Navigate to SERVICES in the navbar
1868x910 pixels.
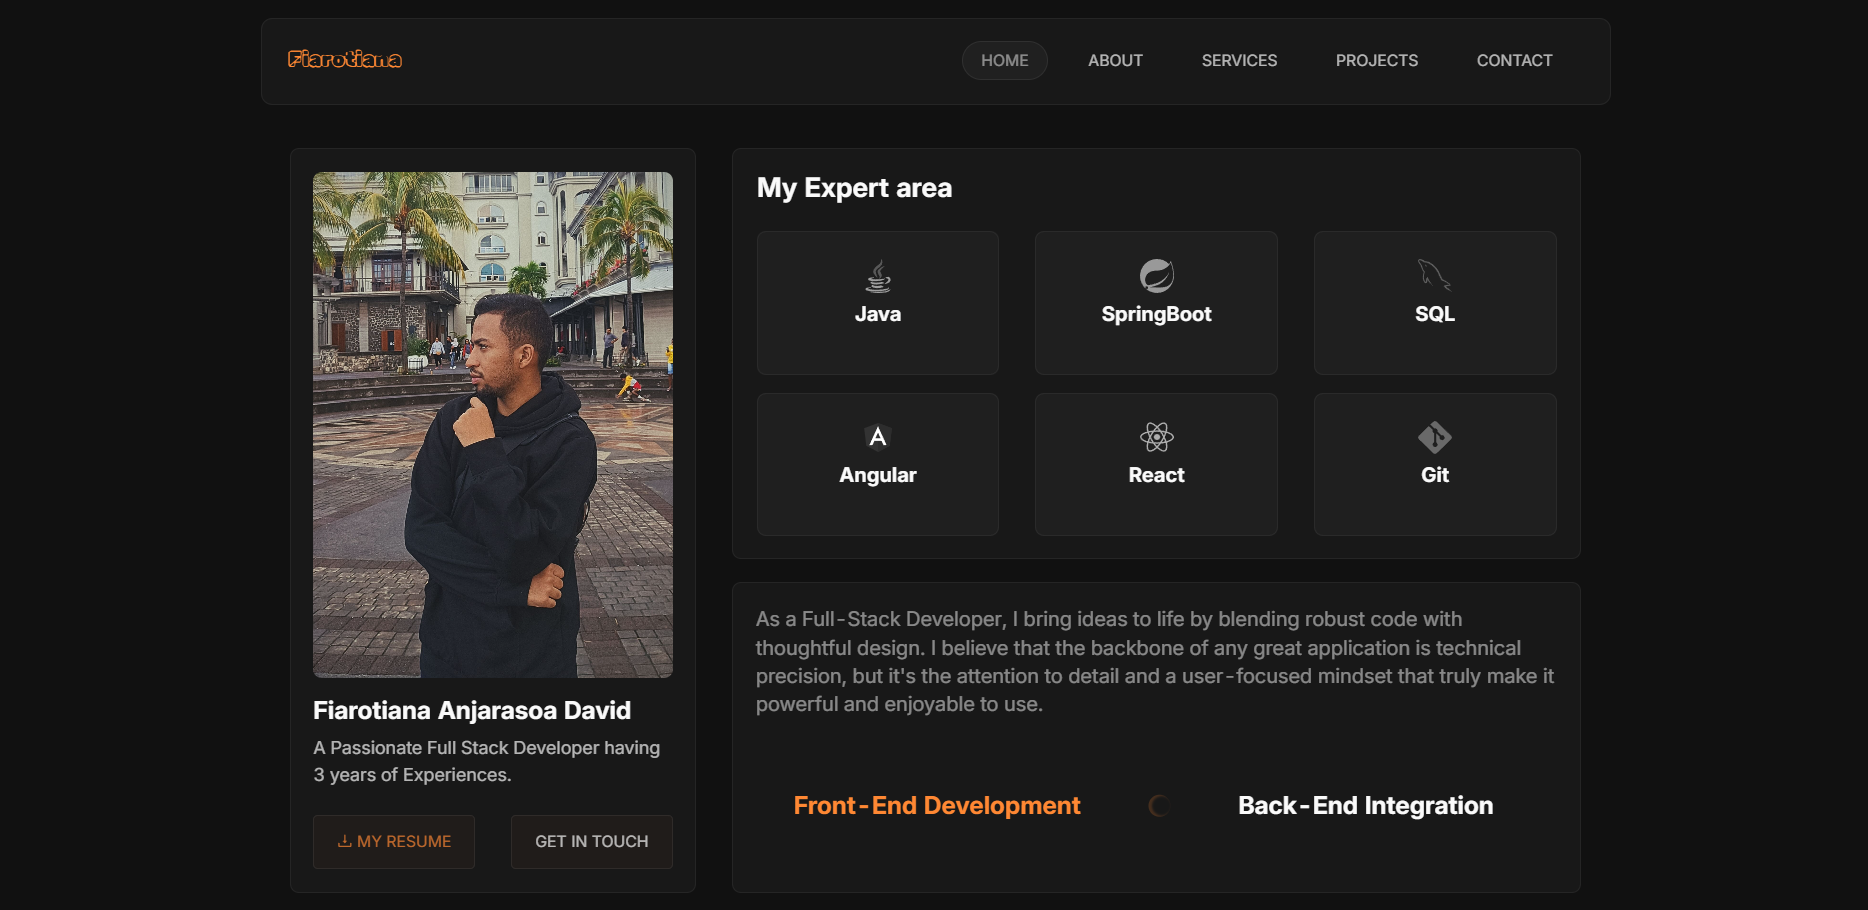click(1239, 60)
